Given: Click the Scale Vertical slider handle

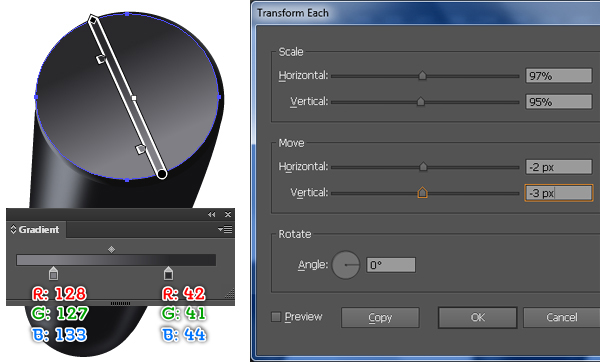Looking at the screenshot, I should click(421, 101).
